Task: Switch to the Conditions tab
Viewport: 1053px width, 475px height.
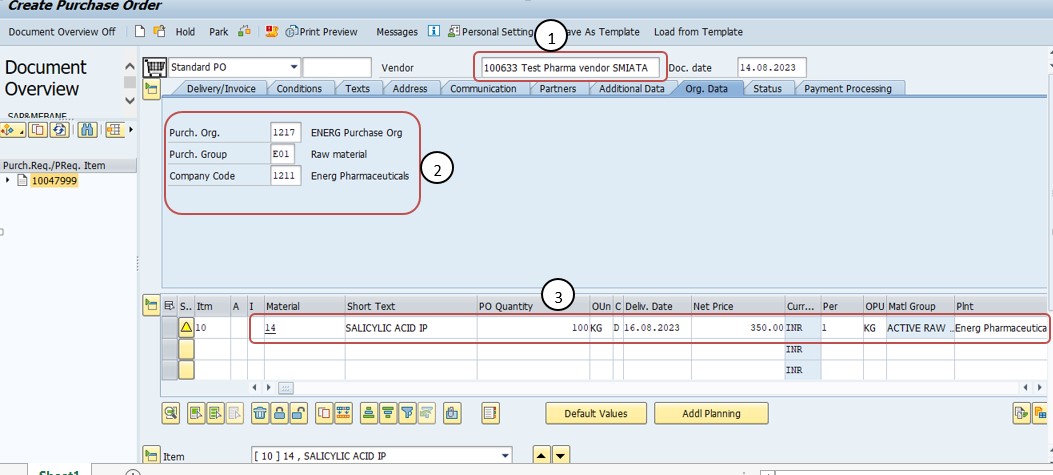Action: point(299,88)
